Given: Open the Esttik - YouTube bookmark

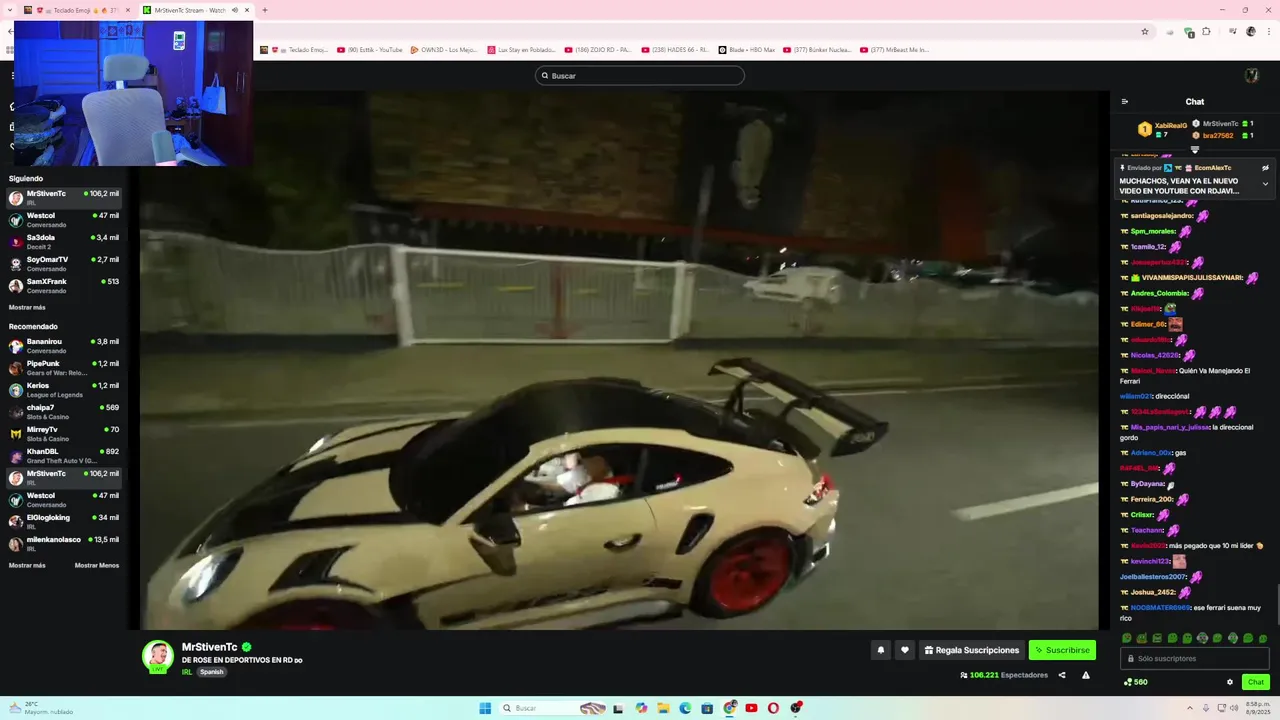Looking at the screenshot, I should [x=370, y=49].
